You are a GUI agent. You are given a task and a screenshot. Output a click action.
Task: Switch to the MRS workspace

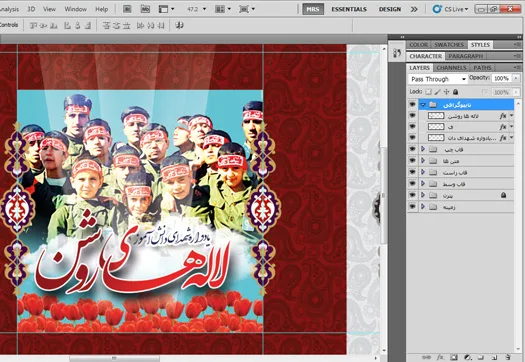coord(313,9)
